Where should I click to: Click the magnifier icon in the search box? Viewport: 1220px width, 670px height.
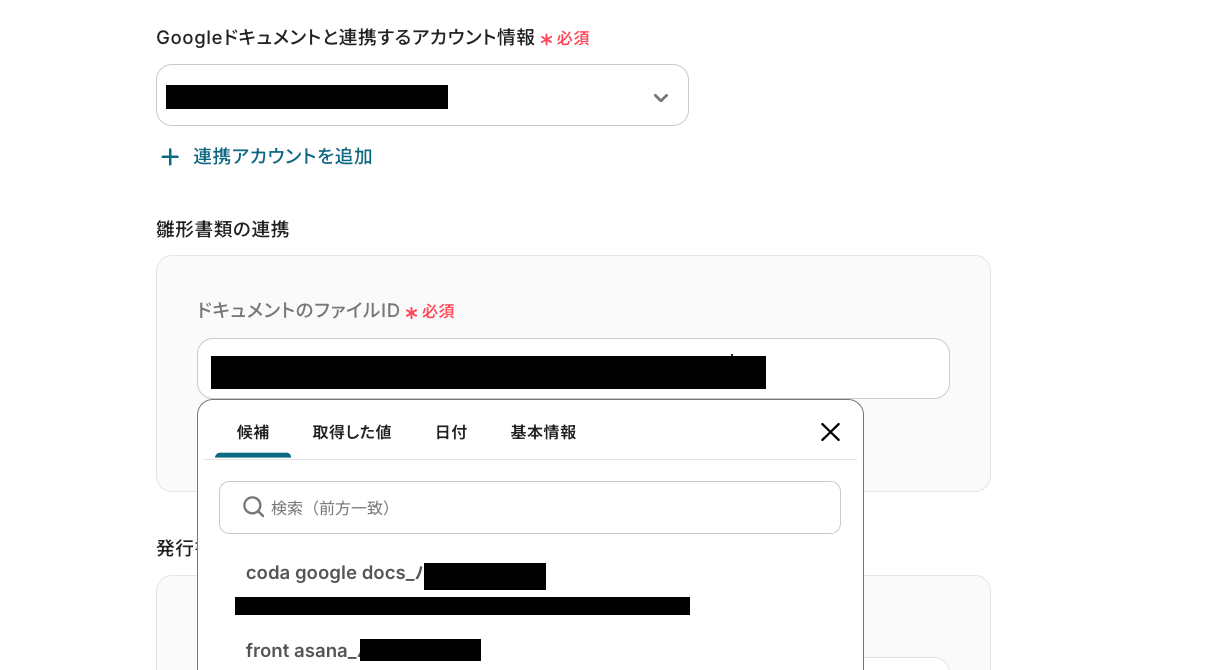click(x=254, y=507)
